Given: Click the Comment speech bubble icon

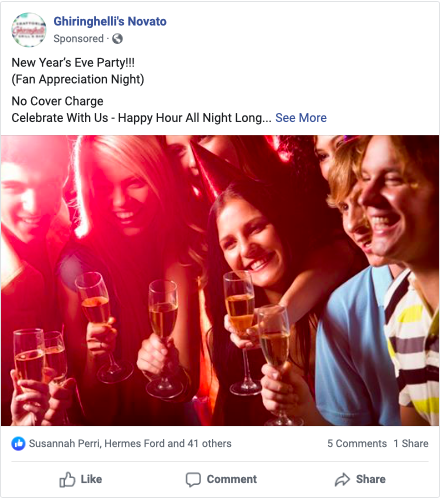Looking at the screenshot, I should pyautogui.click(x=193, y=480).
